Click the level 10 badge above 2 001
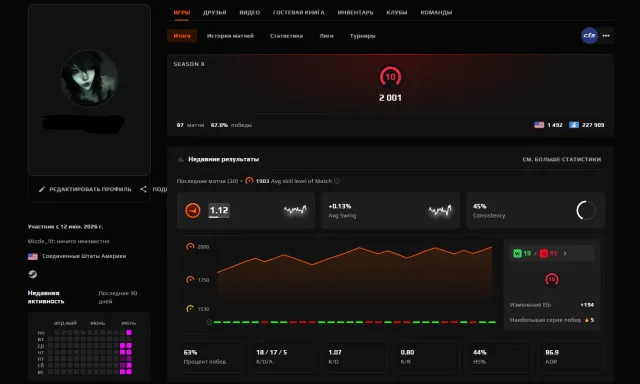 point(390,77)
